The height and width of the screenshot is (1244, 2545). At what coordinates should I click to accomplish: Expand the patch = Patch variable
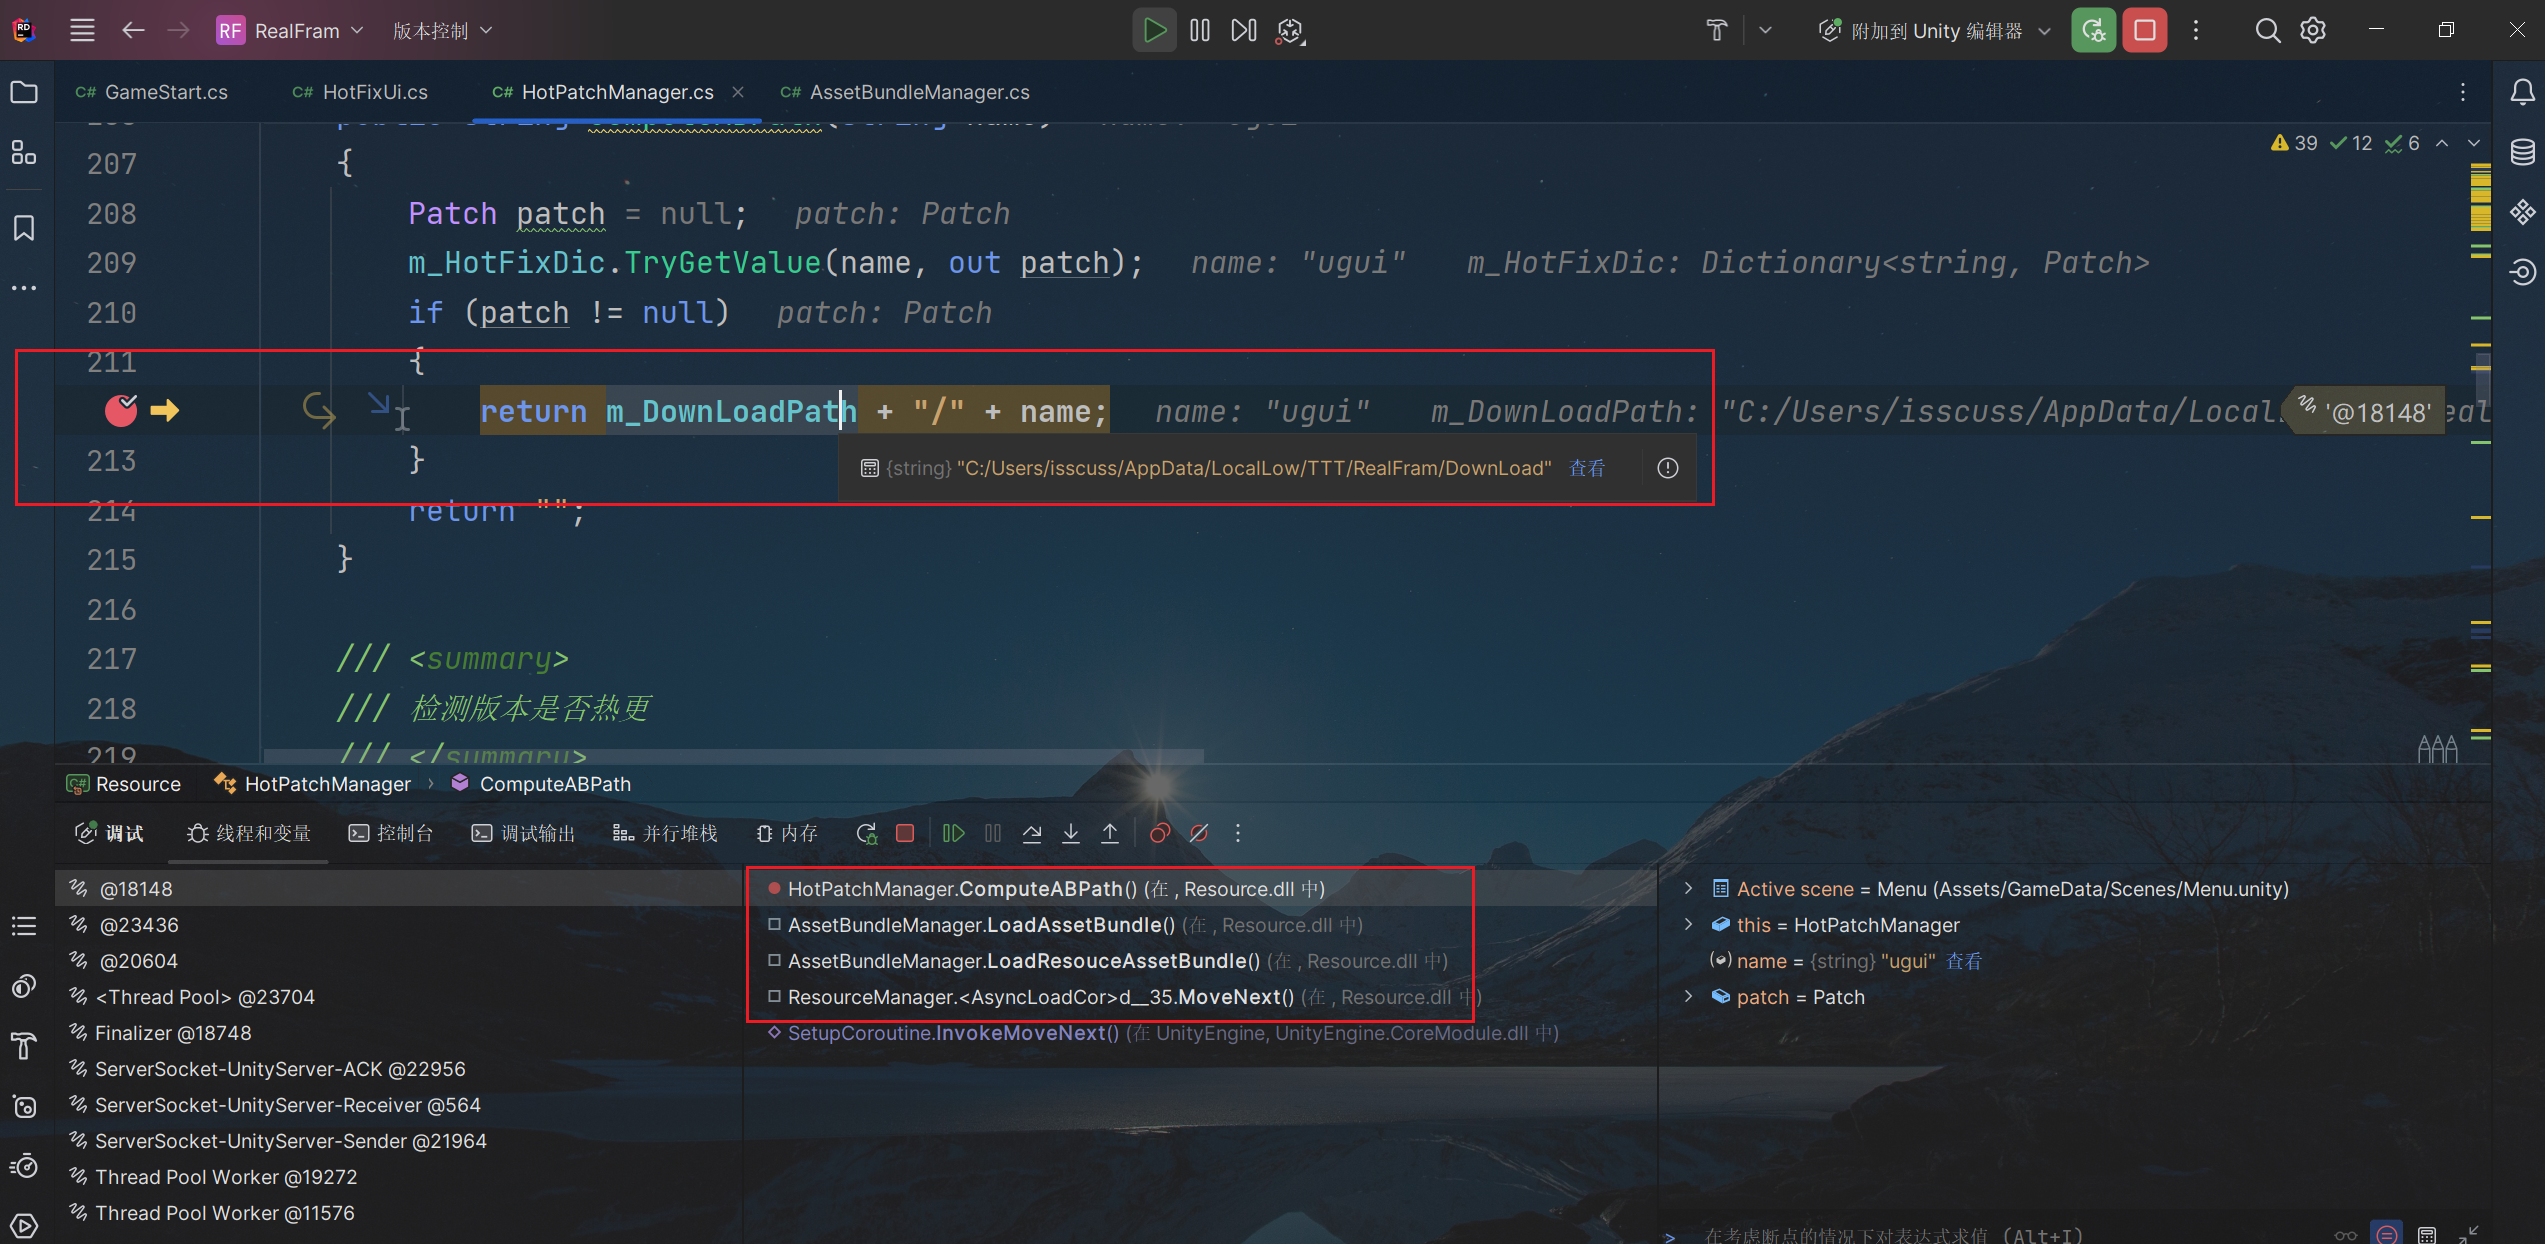pos(1689,997)
